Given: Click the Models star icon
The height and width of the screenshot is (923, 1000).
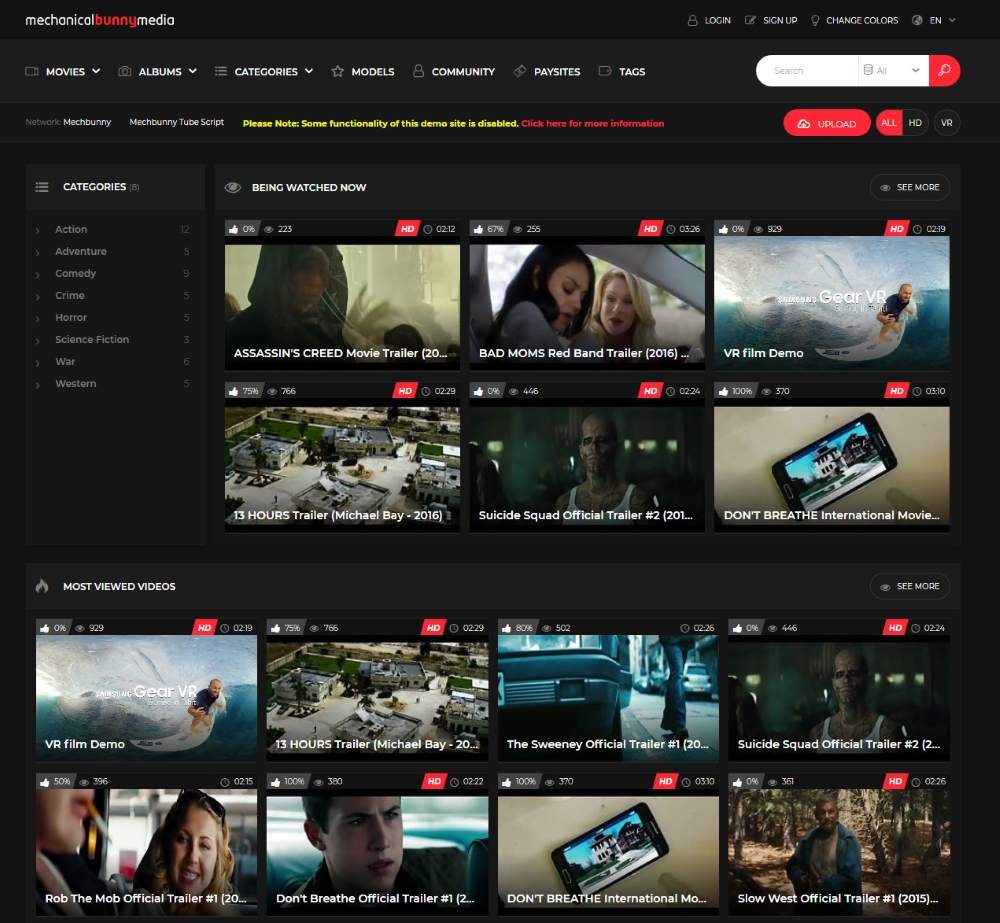Looking at the screenshot, I should (x=337, y=71).
